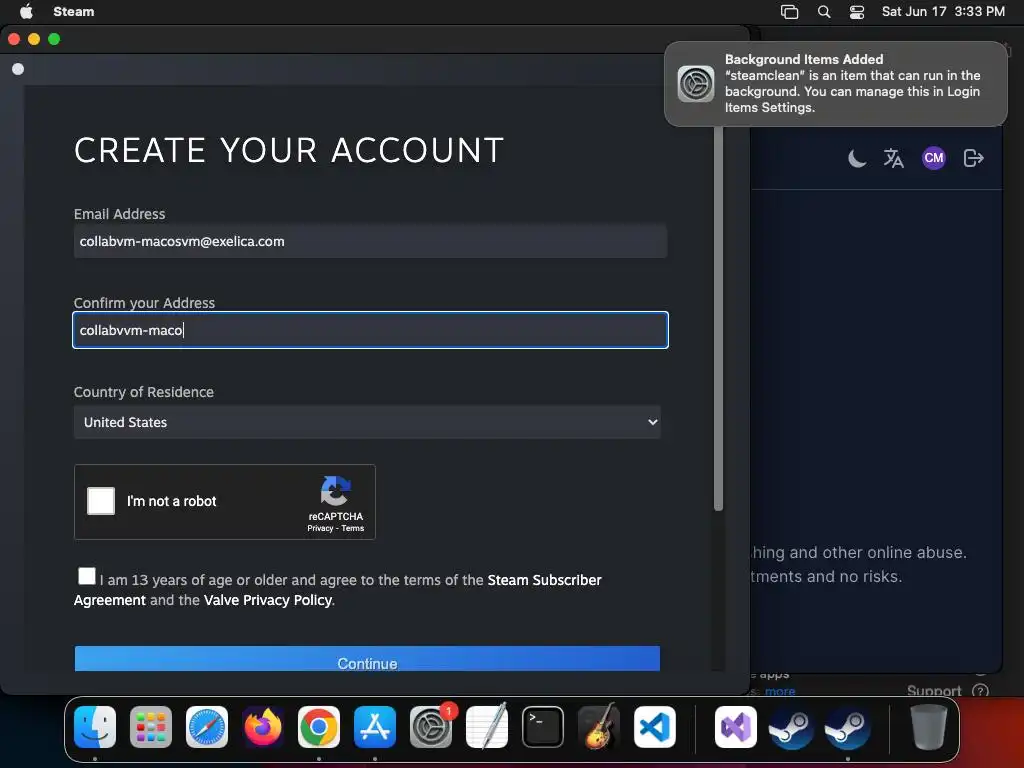Open Google Chrome in the dock
Image resolution: width=1024 pixels, height=768 pixels.
pos(319,727)
